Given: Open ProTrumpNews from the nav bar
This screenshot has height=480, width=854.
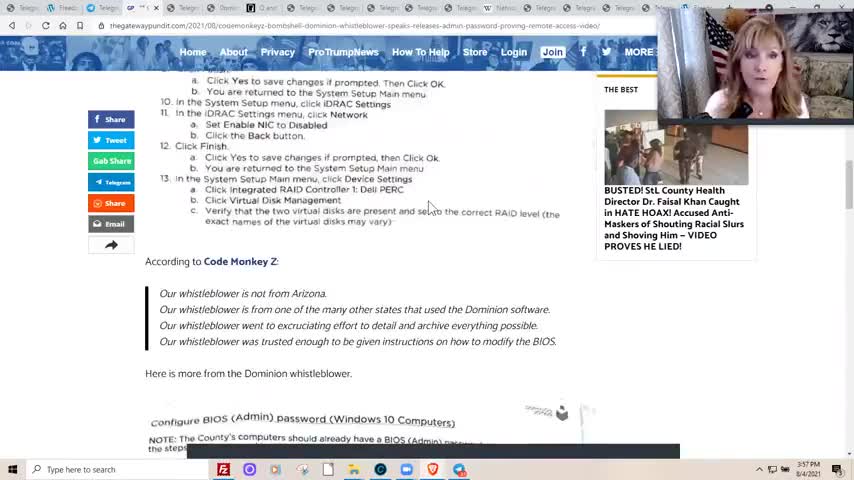Looking at the screenshot, I should [x=343, y=52].
